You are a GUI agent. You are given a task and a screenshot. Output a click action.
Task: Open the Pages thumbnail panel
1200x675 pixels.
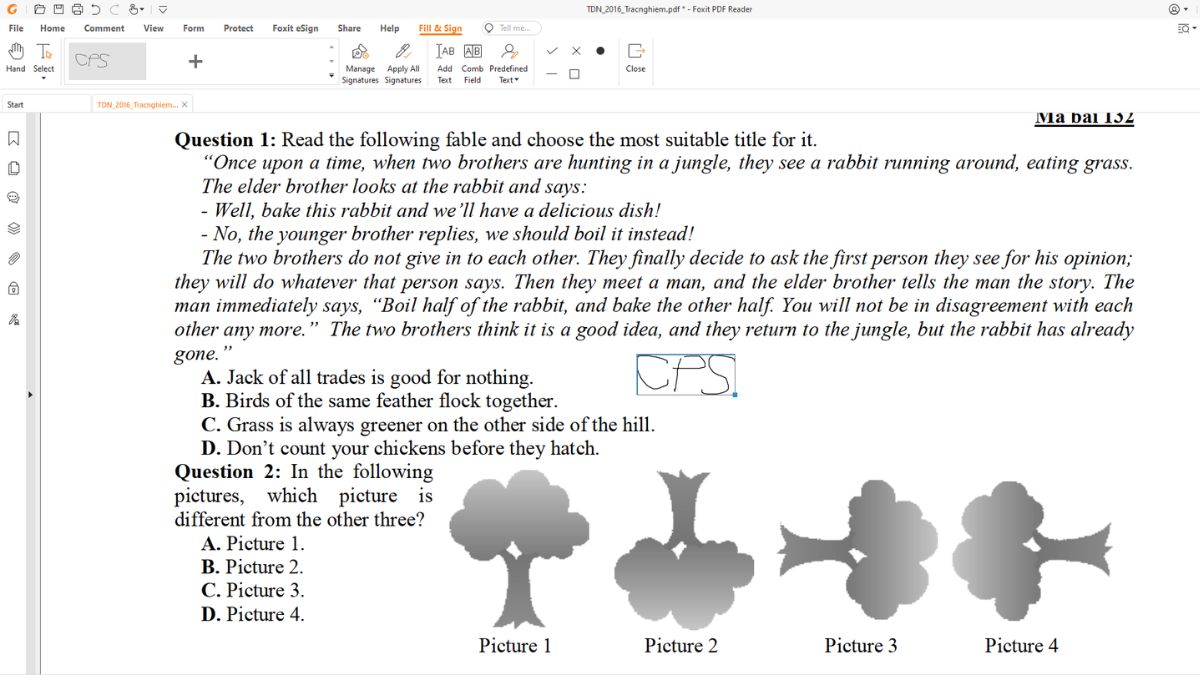(x=14, y=168)
